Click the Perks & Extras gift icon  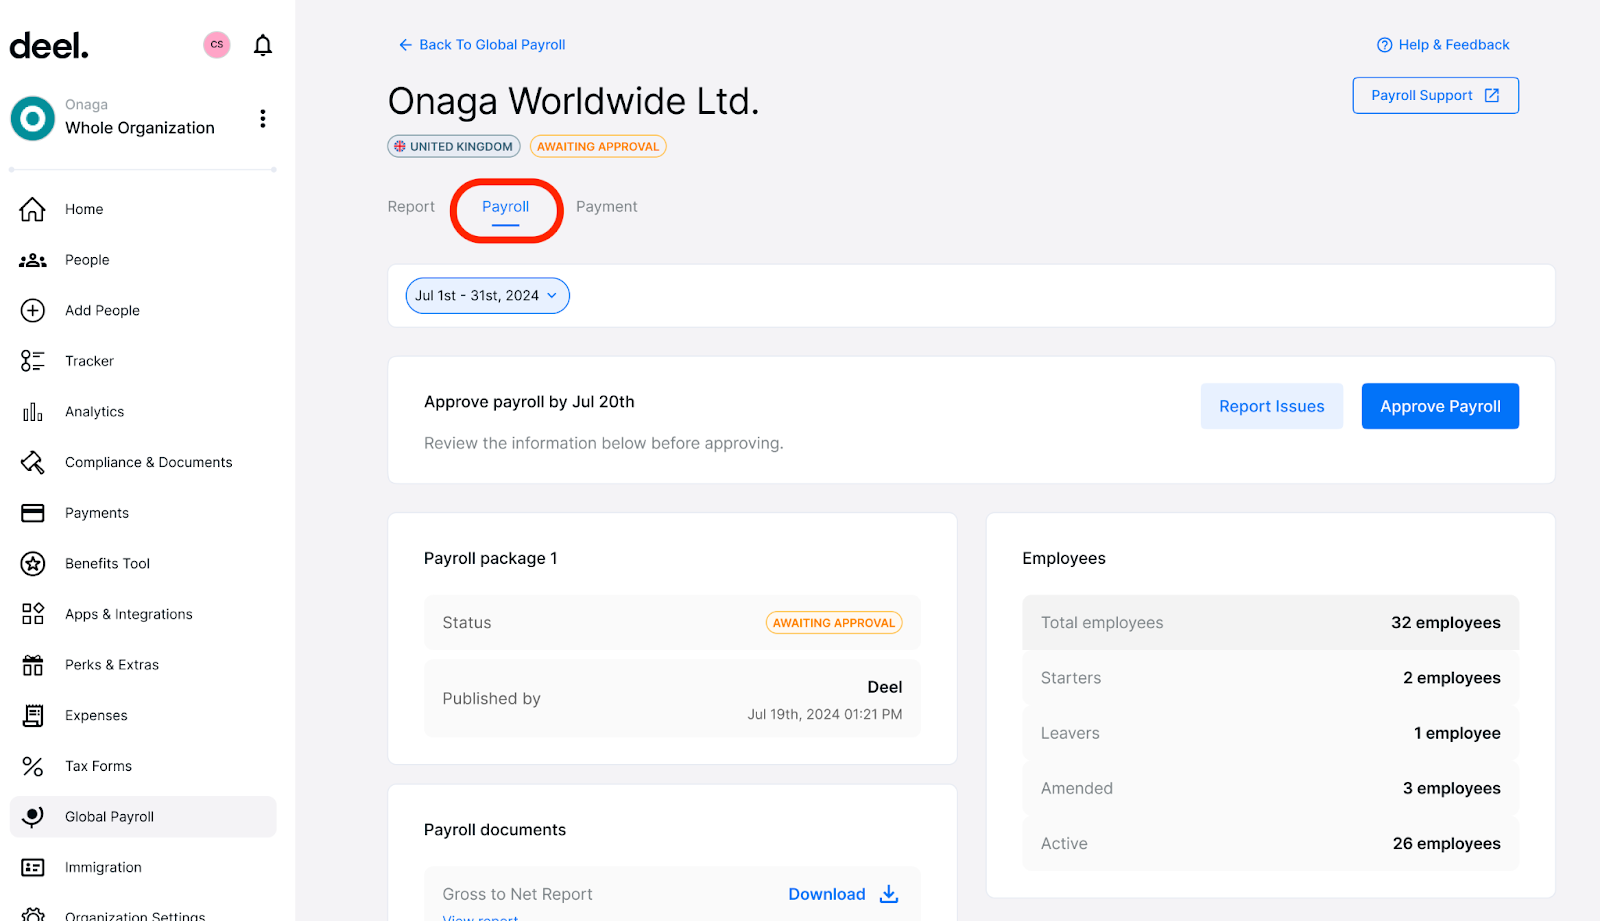coord(33,665)
